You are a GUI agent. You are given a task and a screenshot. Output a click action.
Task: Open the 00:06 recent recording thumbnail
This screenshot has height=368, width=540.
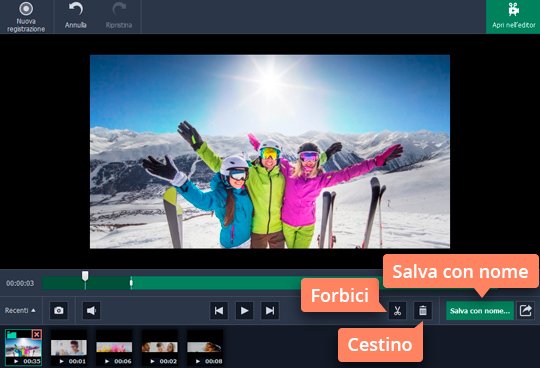(114, 347)
